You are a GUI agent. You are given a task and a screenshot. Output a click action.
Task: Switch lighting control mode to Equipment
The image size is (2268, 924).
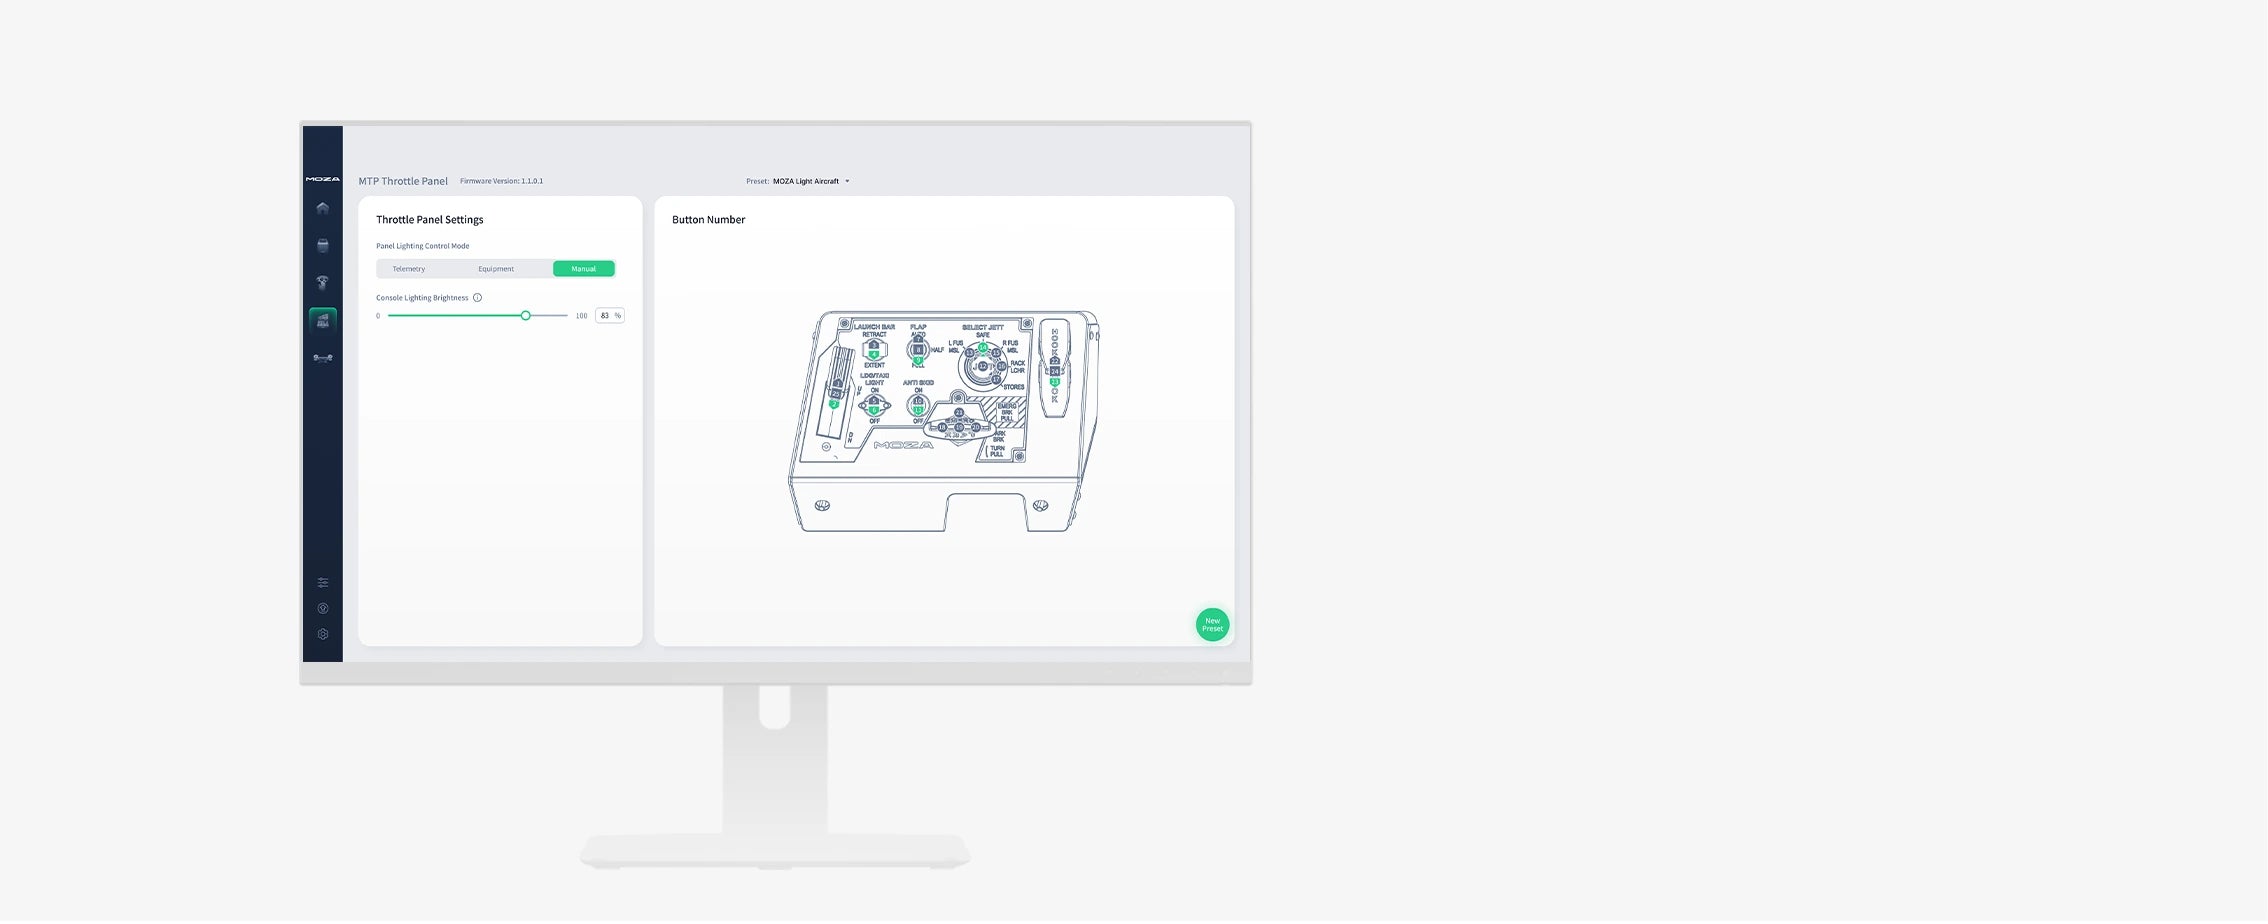496,269
